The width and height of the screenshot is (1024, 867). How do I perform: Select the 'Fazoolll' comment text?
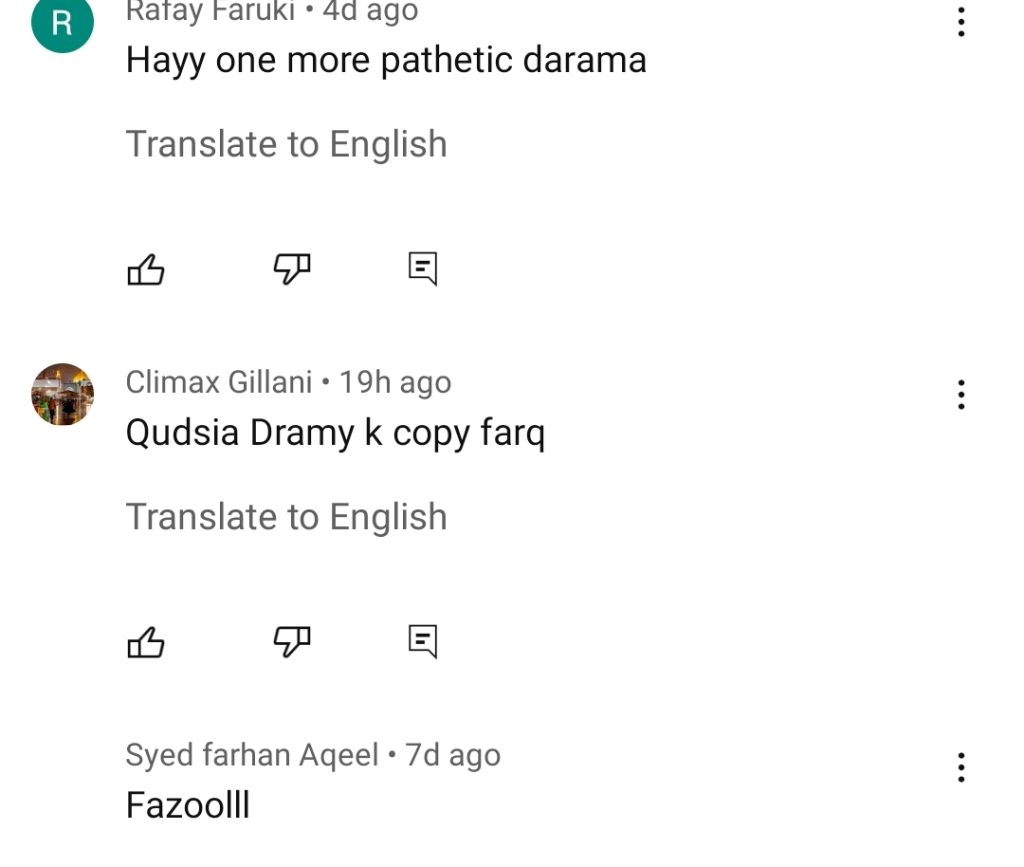click(x=188, y=805)
